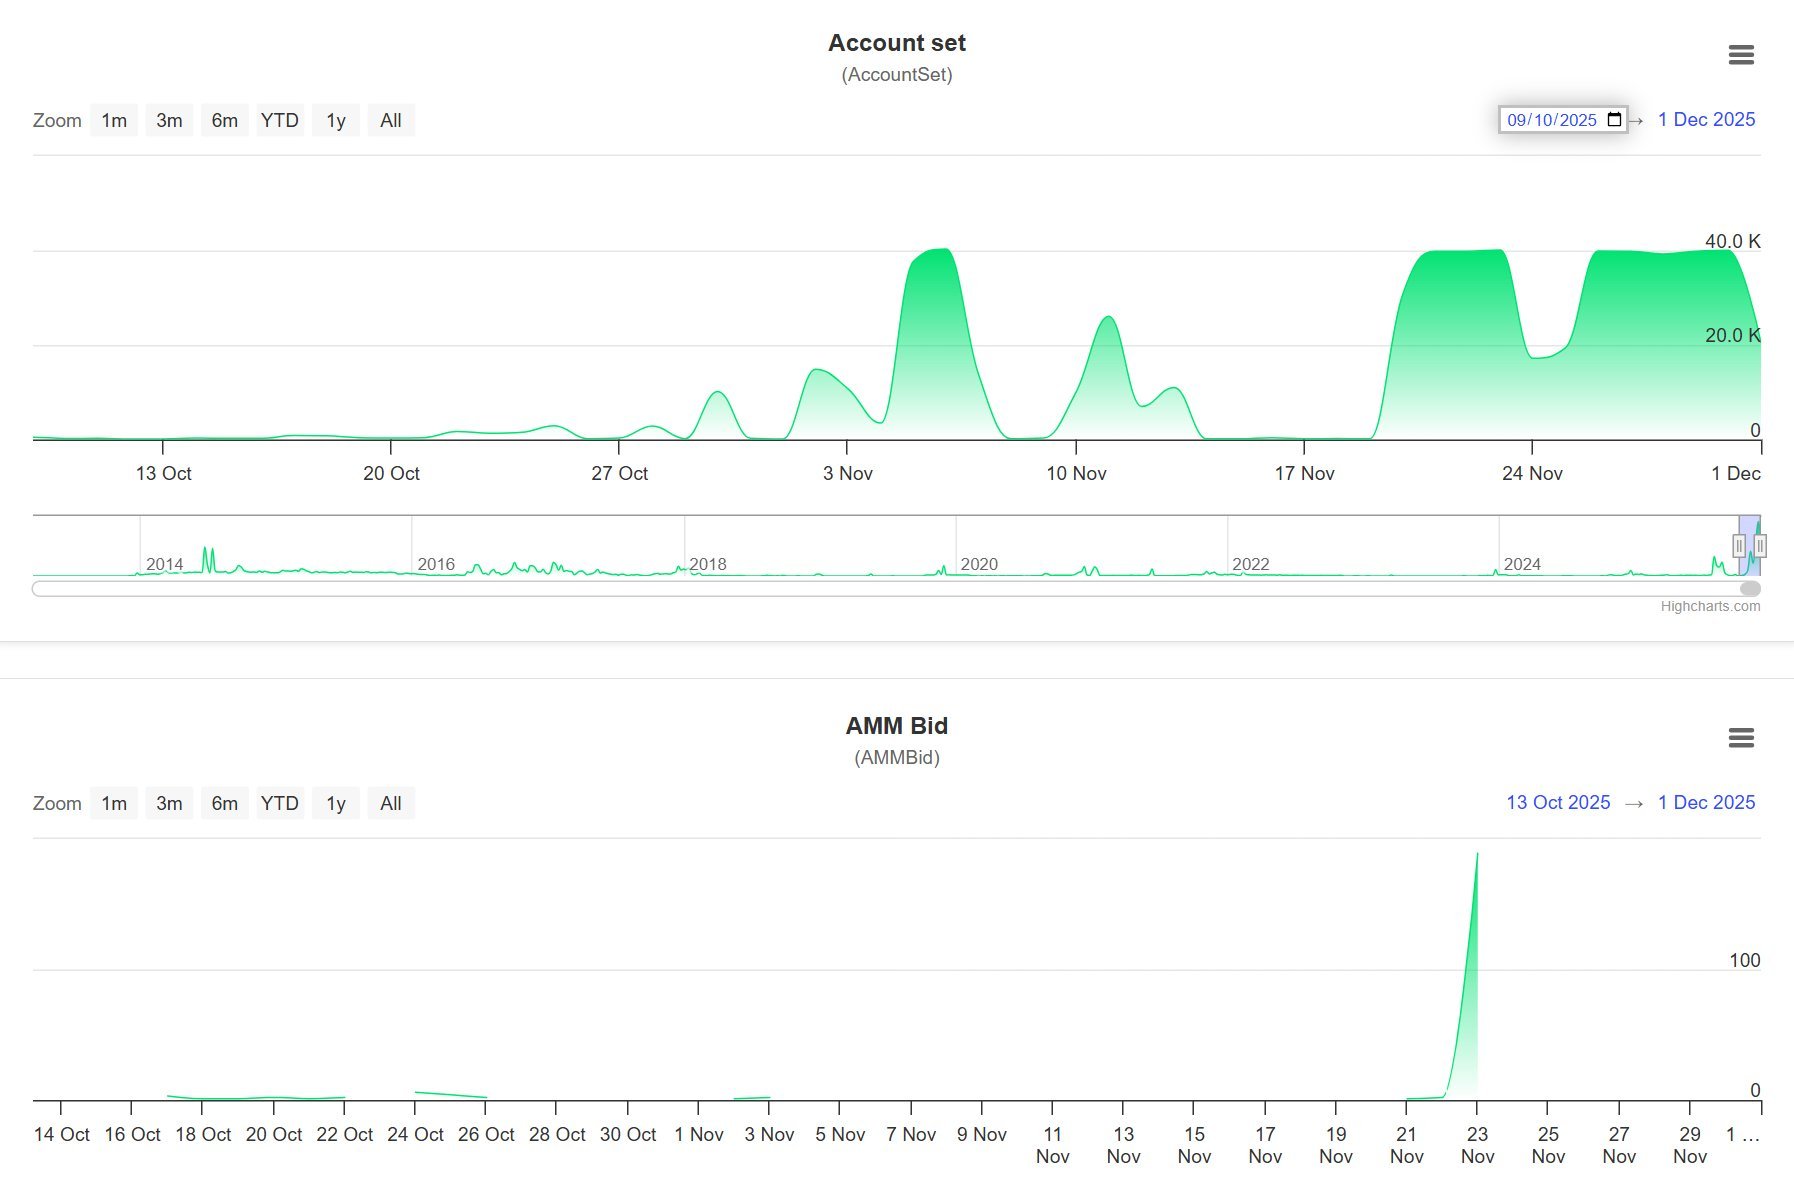The width and height of the screenshot is (1794, 1188).
Task: Select the YTD zoom on Account set chart
Action: 279,120
